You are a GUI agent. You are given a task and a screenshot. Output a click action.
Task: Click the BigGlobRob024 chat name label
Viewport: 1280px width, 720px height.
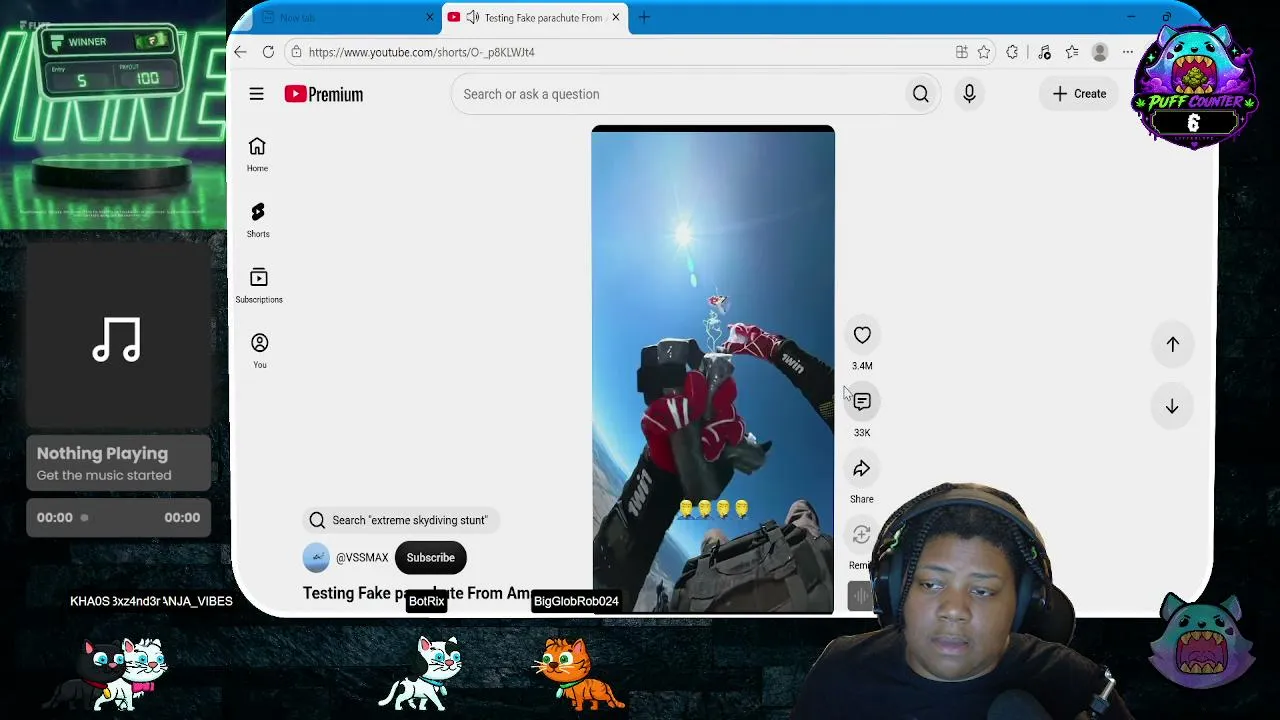(576, 601)
